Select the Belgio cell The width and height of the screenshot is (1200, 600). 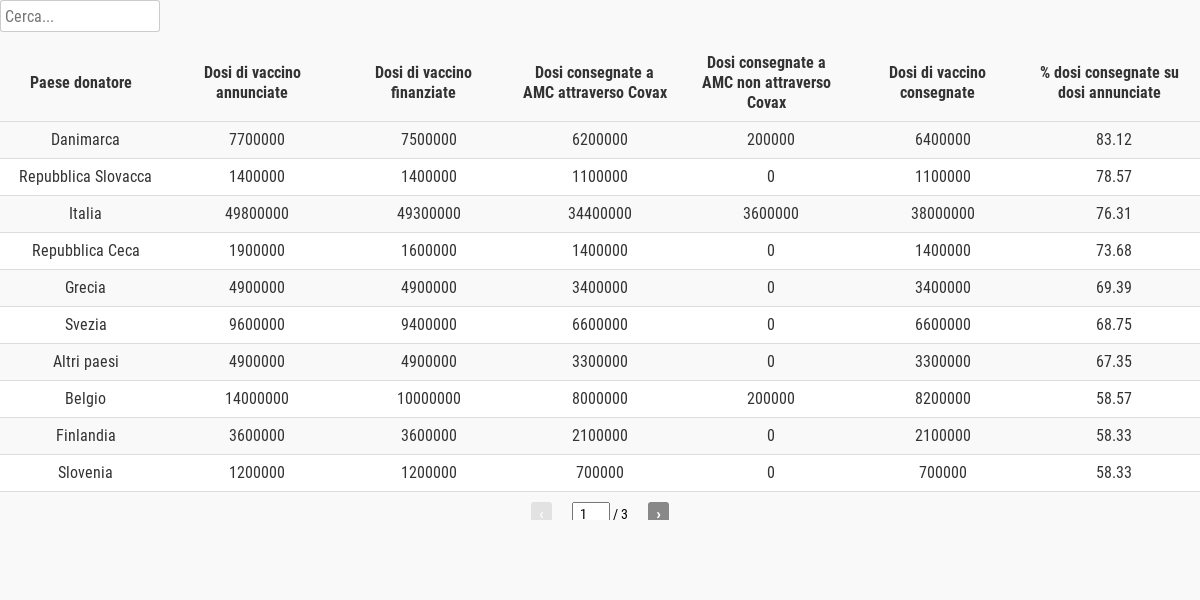[x=85, y=399]
